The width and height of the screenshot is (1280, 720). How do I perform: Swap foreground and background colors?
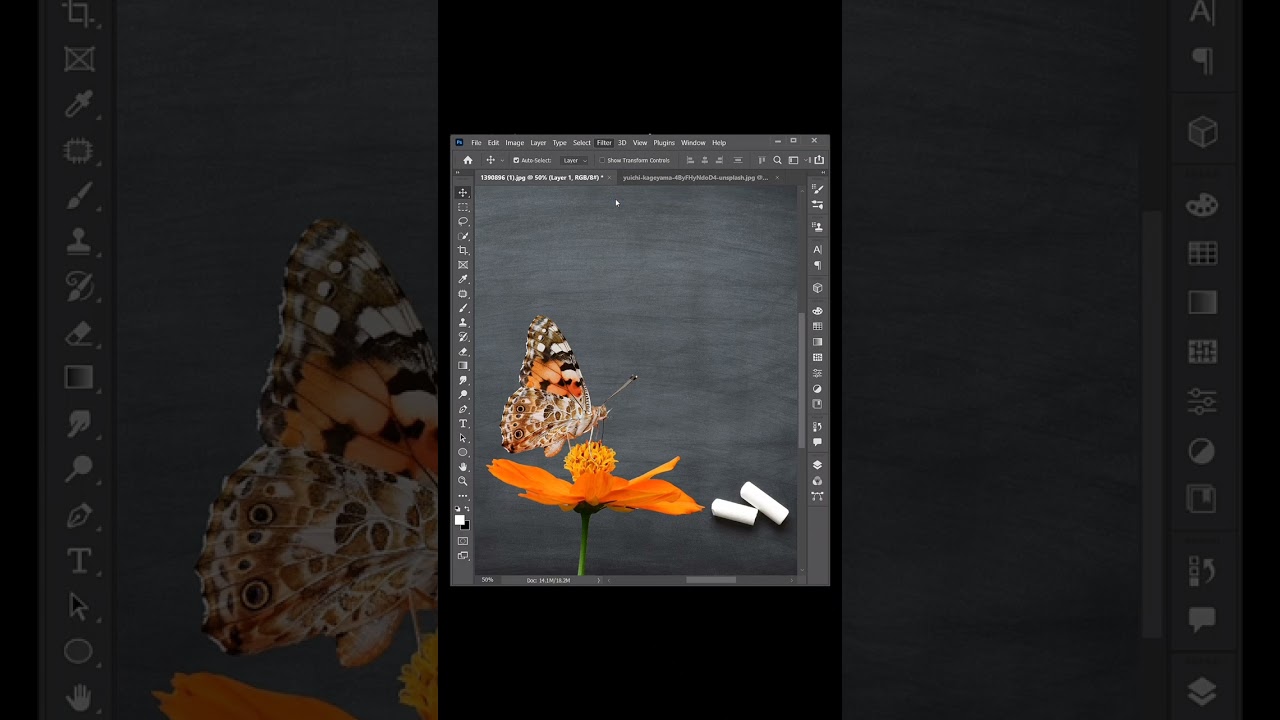467,509
